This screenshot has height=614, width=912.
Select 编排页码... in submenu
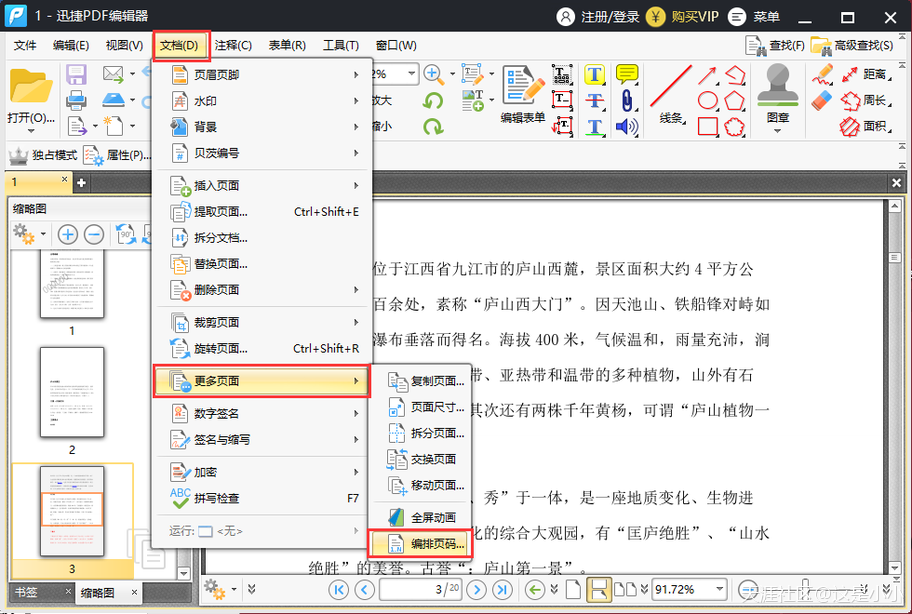(x=420, y=544)
